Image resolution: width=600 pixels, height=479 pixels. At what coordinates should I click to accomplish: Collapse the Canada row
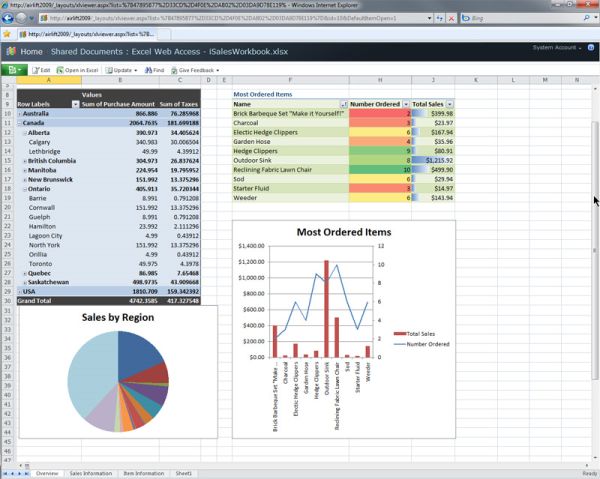click(20, 123)
